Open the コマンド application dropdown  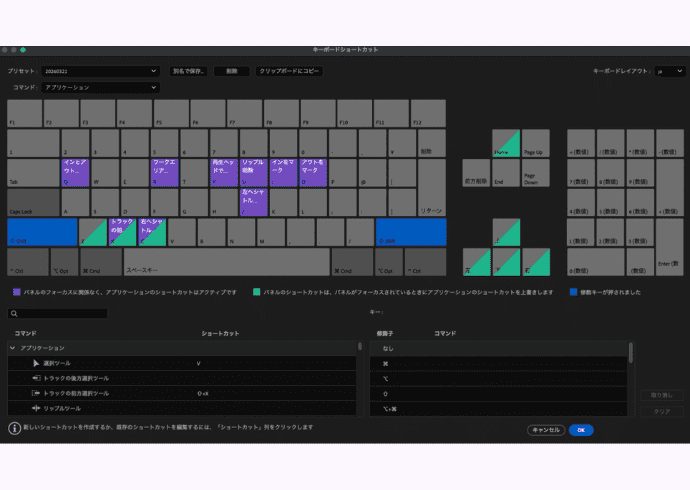click(100, 87)
